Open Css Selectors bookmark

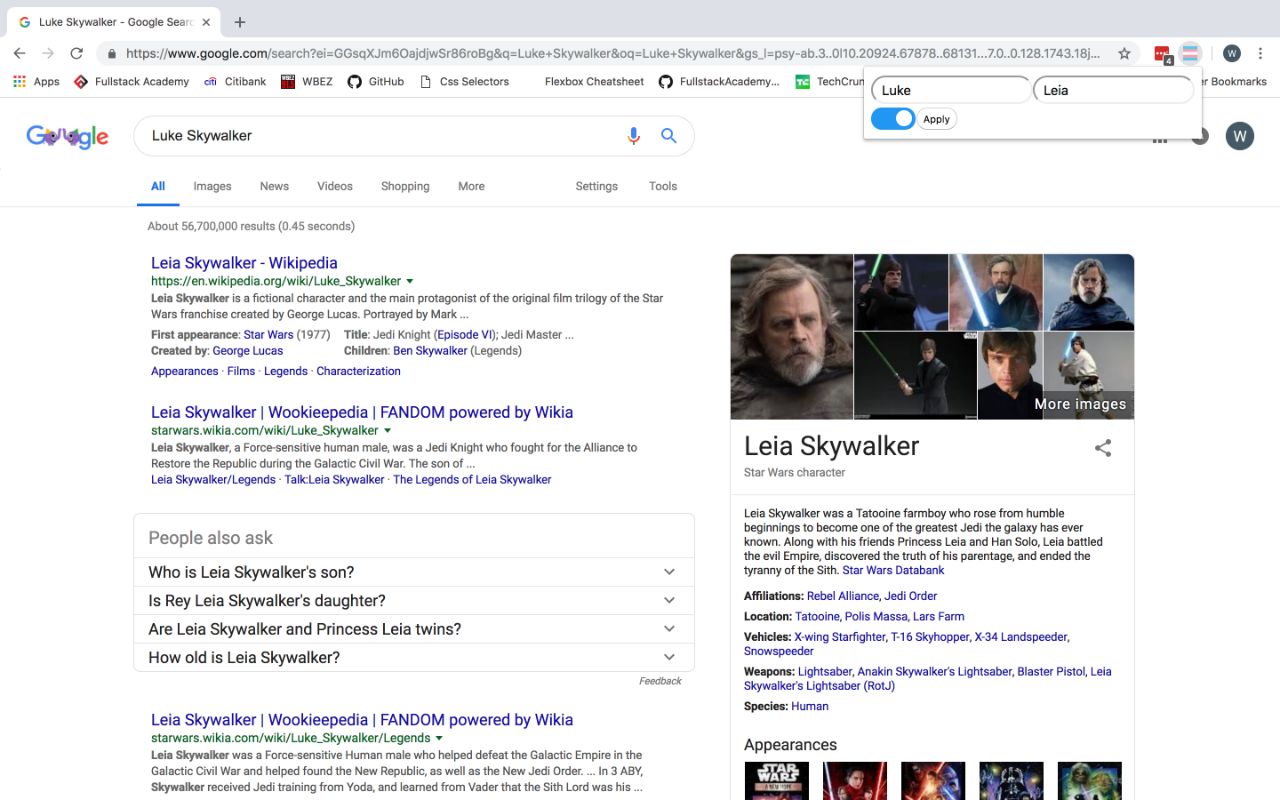tap(464, 81)
